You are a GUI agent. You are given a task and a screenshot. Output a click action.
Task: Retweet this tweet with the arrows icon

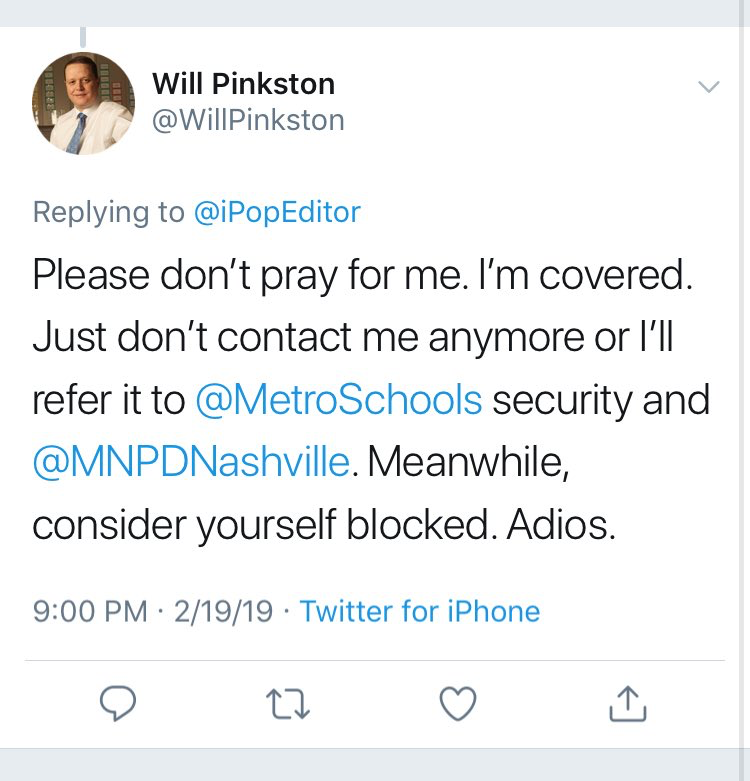(289, 705)
